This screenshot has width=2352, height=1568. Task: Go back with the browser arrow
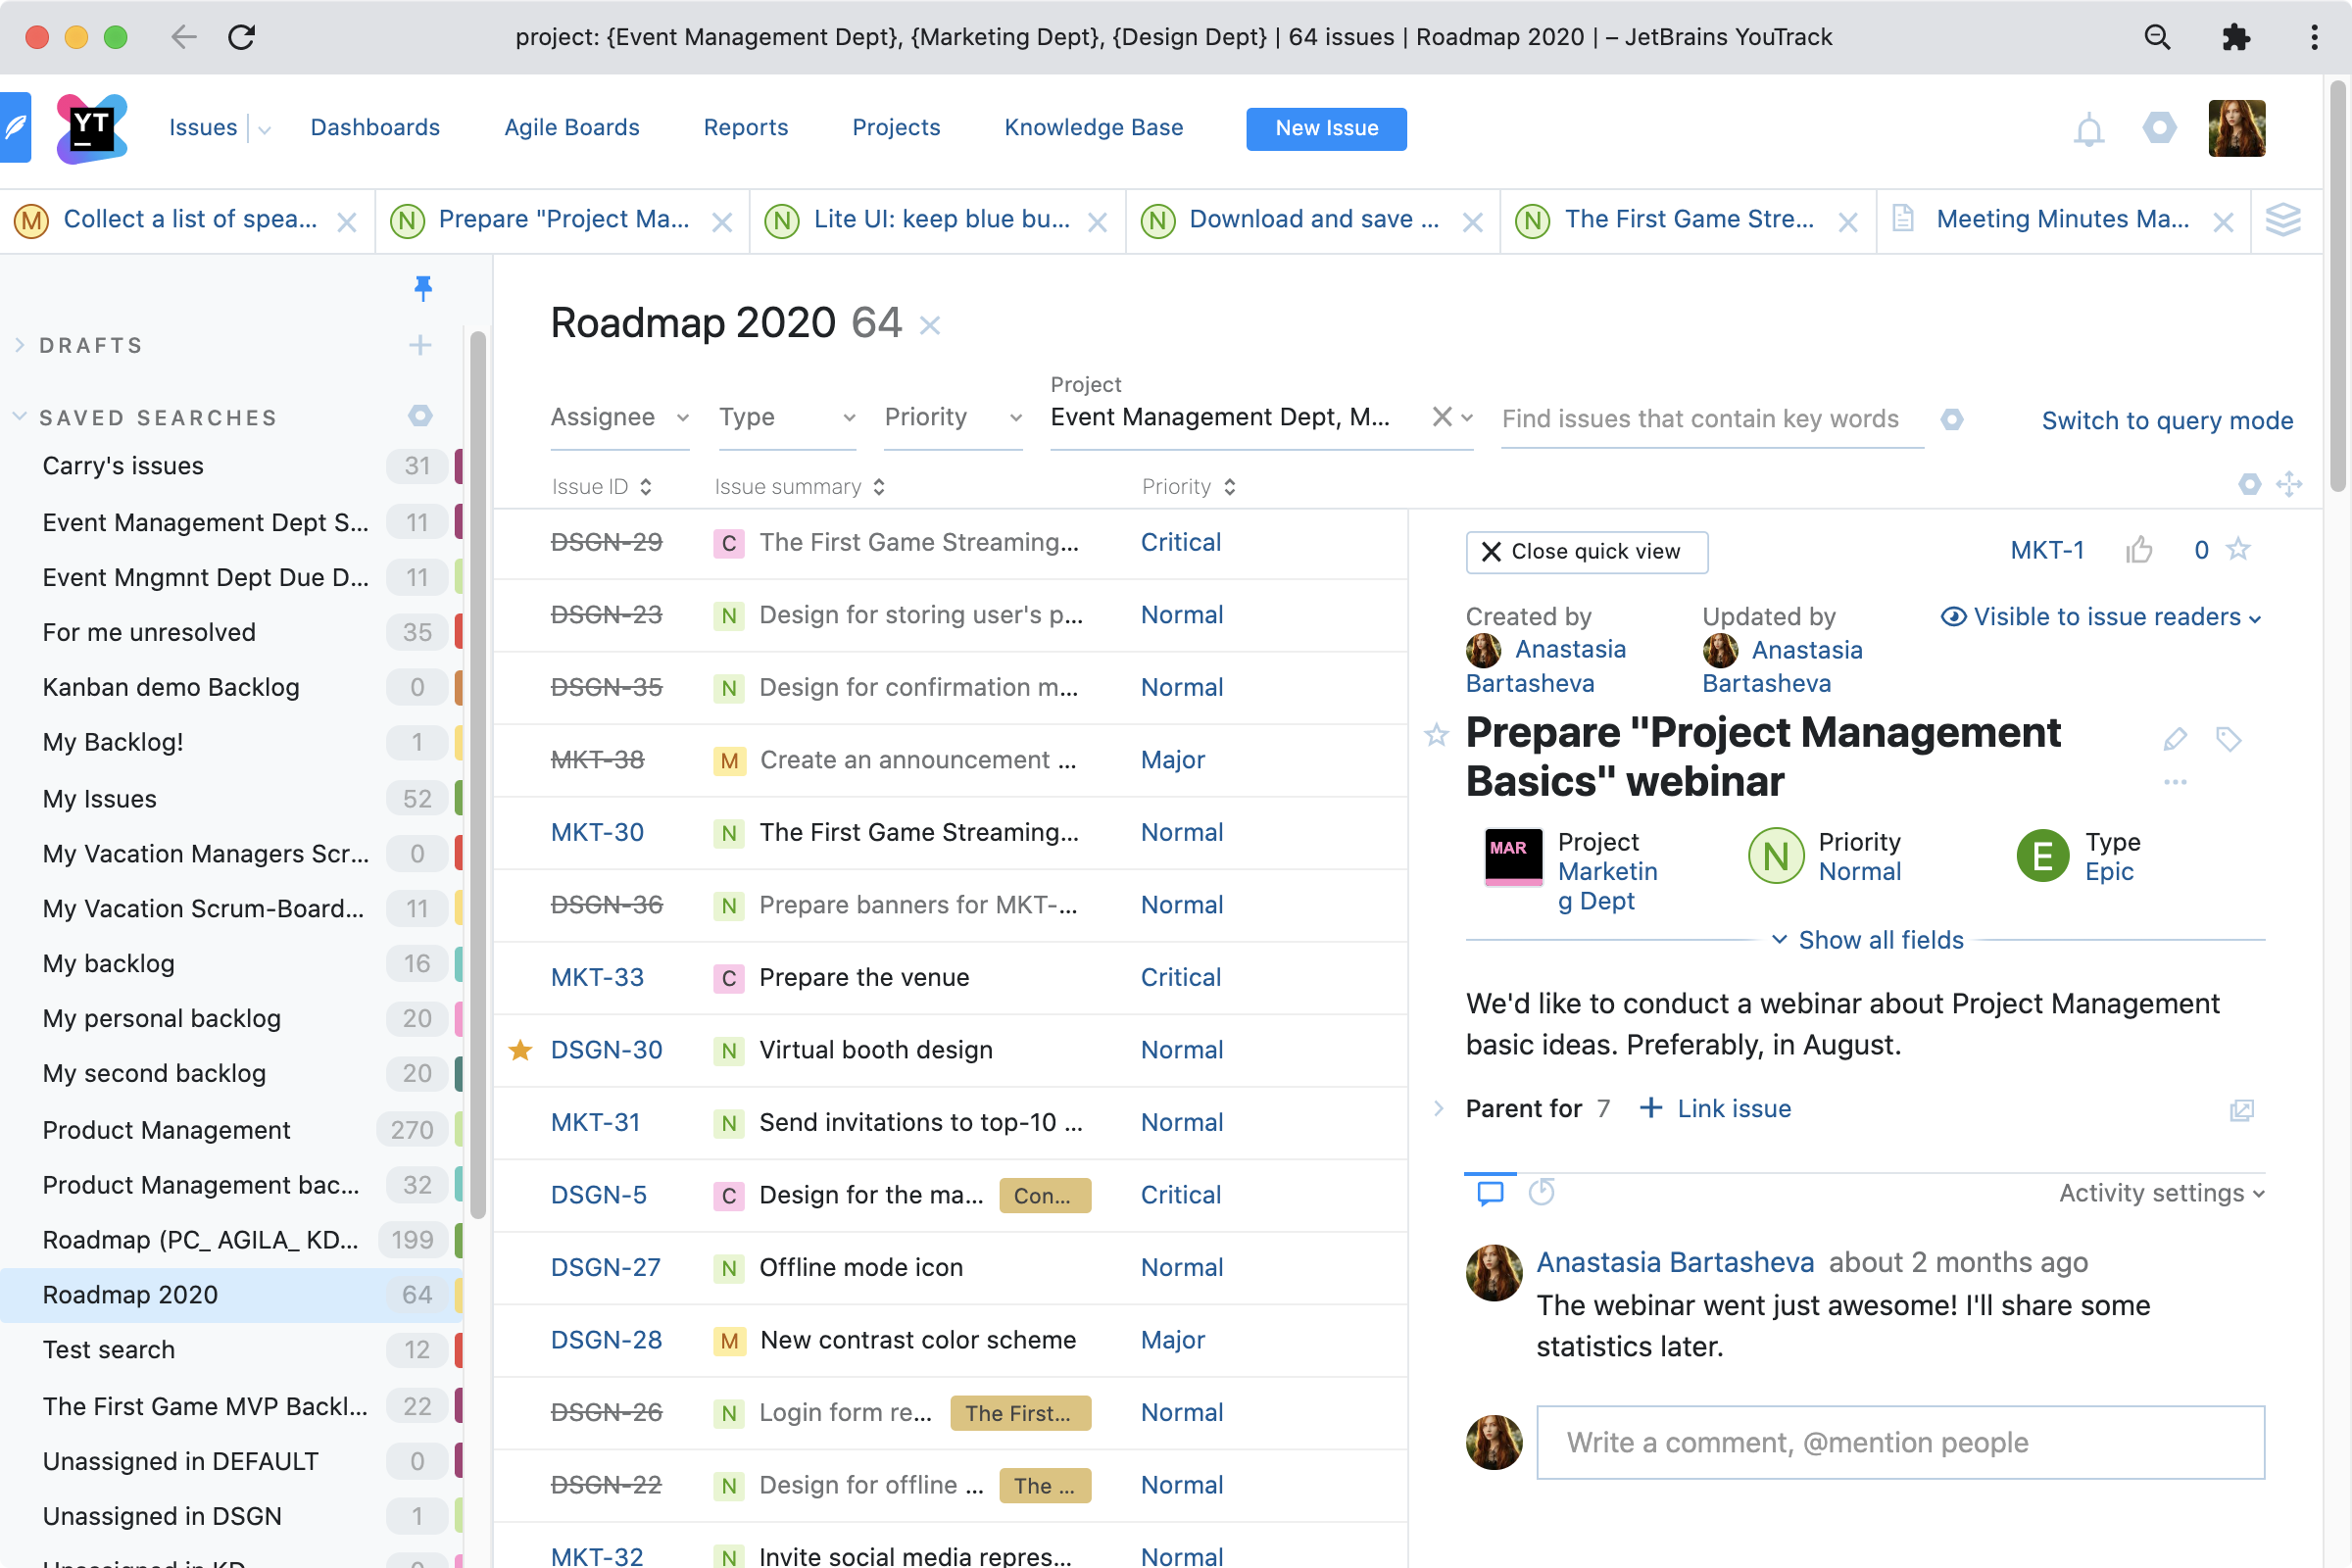(x=183, y=37)
